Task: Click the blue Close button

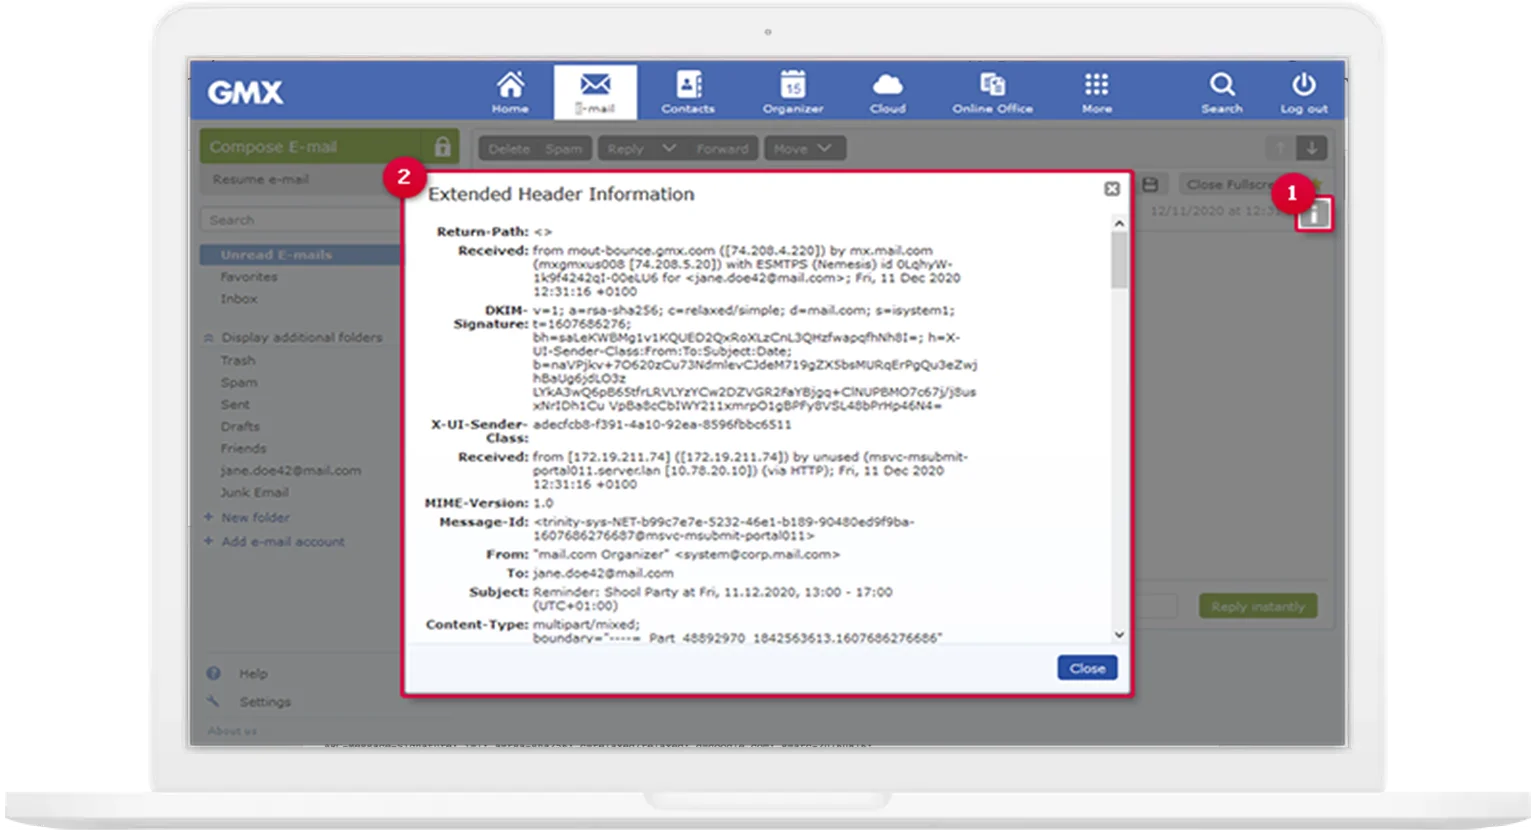Action: 1087,668
